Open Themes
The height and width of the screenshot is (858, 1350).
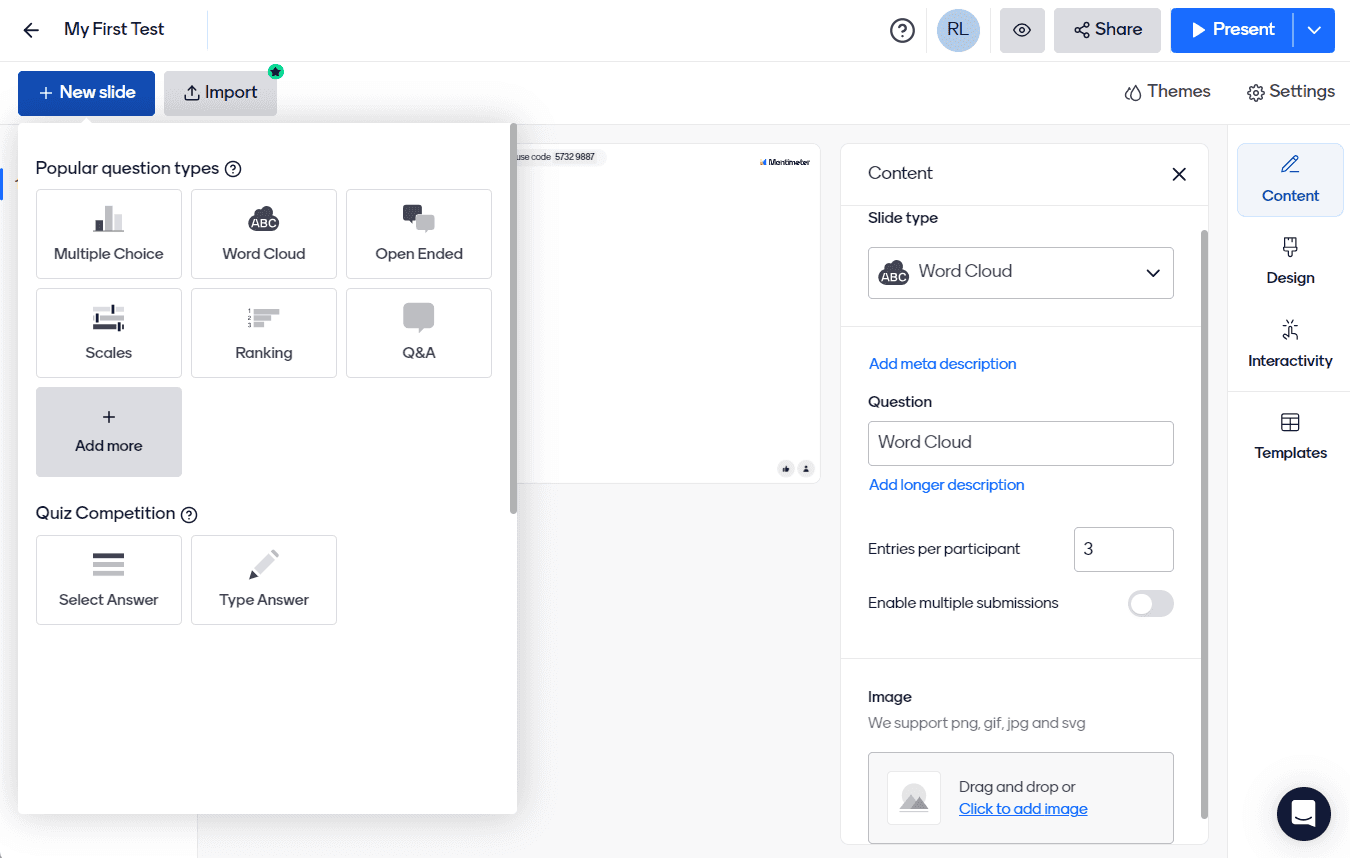tap(1167, 92)
